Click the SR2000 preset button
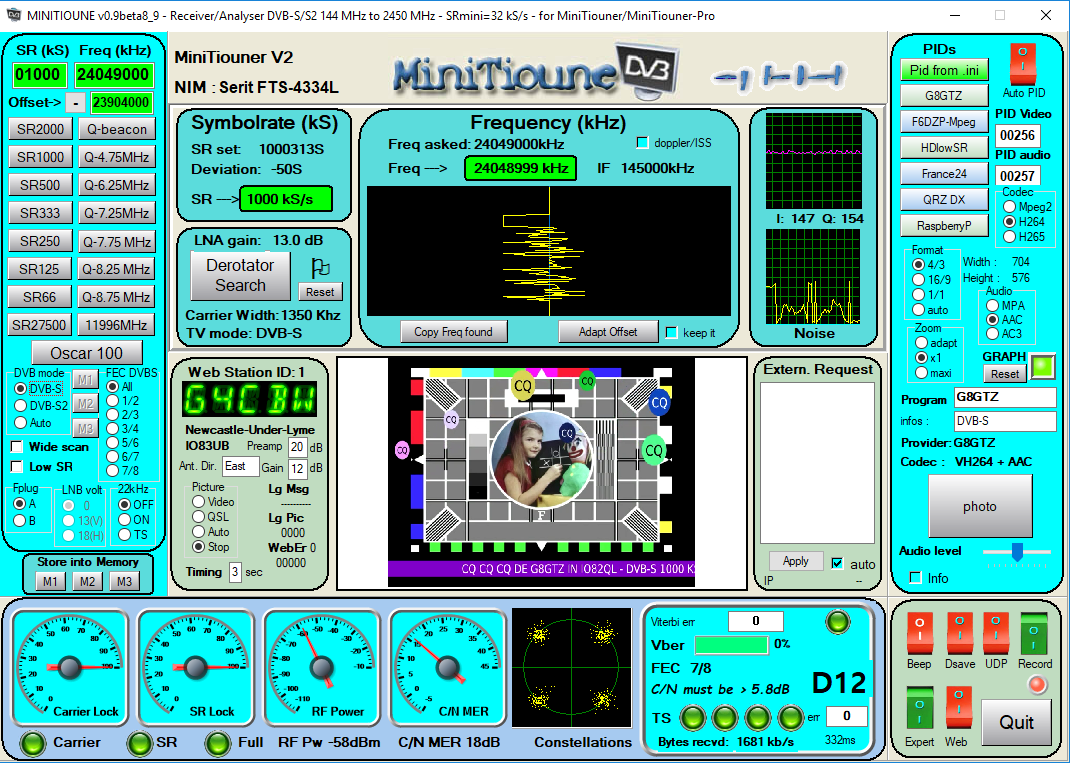The height and width of the screenshot is (763, 1070). click(x=40, y=129)
